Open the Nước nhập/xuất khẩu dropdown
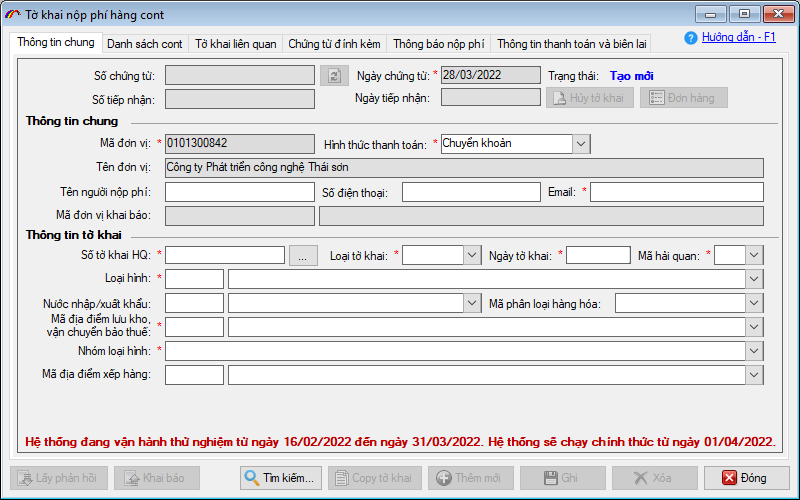The image size is (800, 500). (x=472, y=303)
